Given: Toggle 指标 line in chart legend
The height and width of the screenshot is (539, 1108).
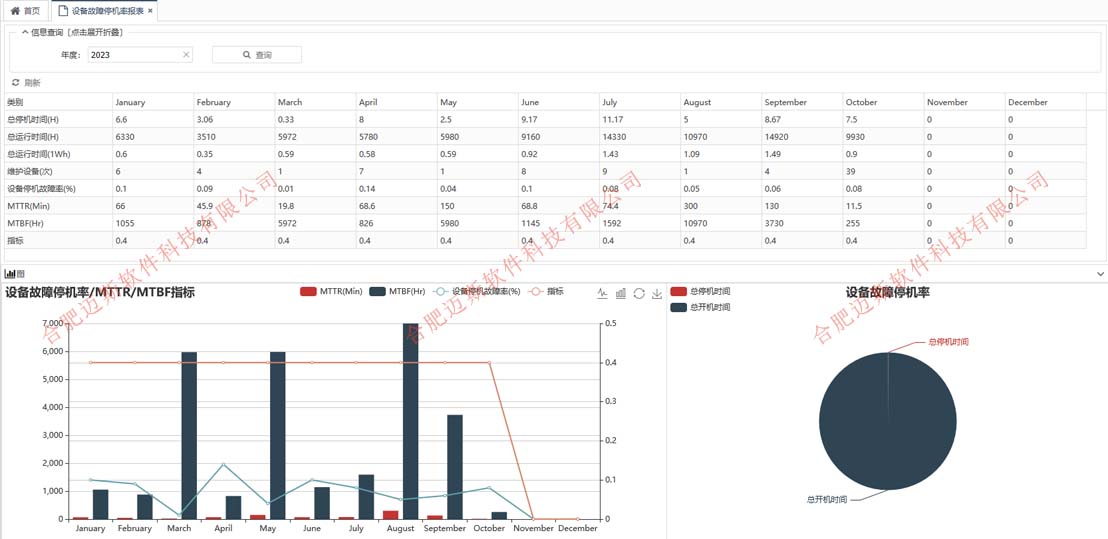Looking at the screenshot, I should [546, 292].
